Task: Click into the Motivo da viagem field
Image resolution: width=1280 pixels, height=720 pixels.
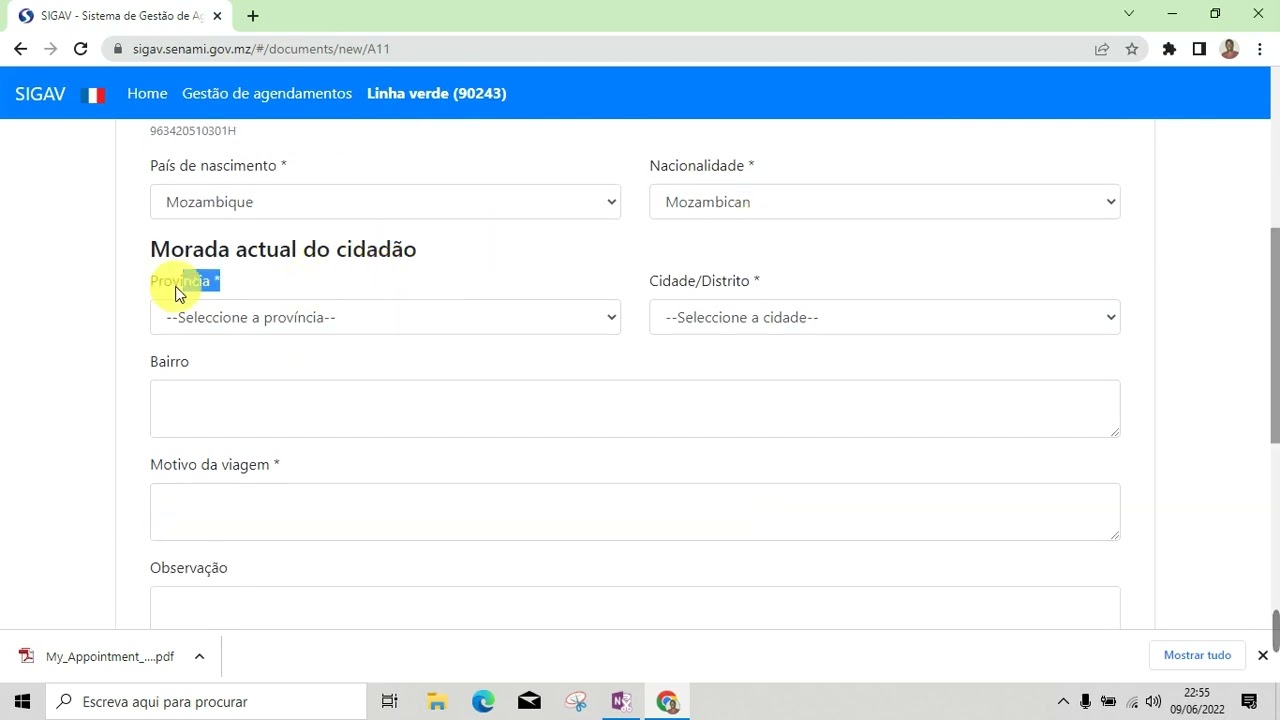Action: tap(635, 511)
